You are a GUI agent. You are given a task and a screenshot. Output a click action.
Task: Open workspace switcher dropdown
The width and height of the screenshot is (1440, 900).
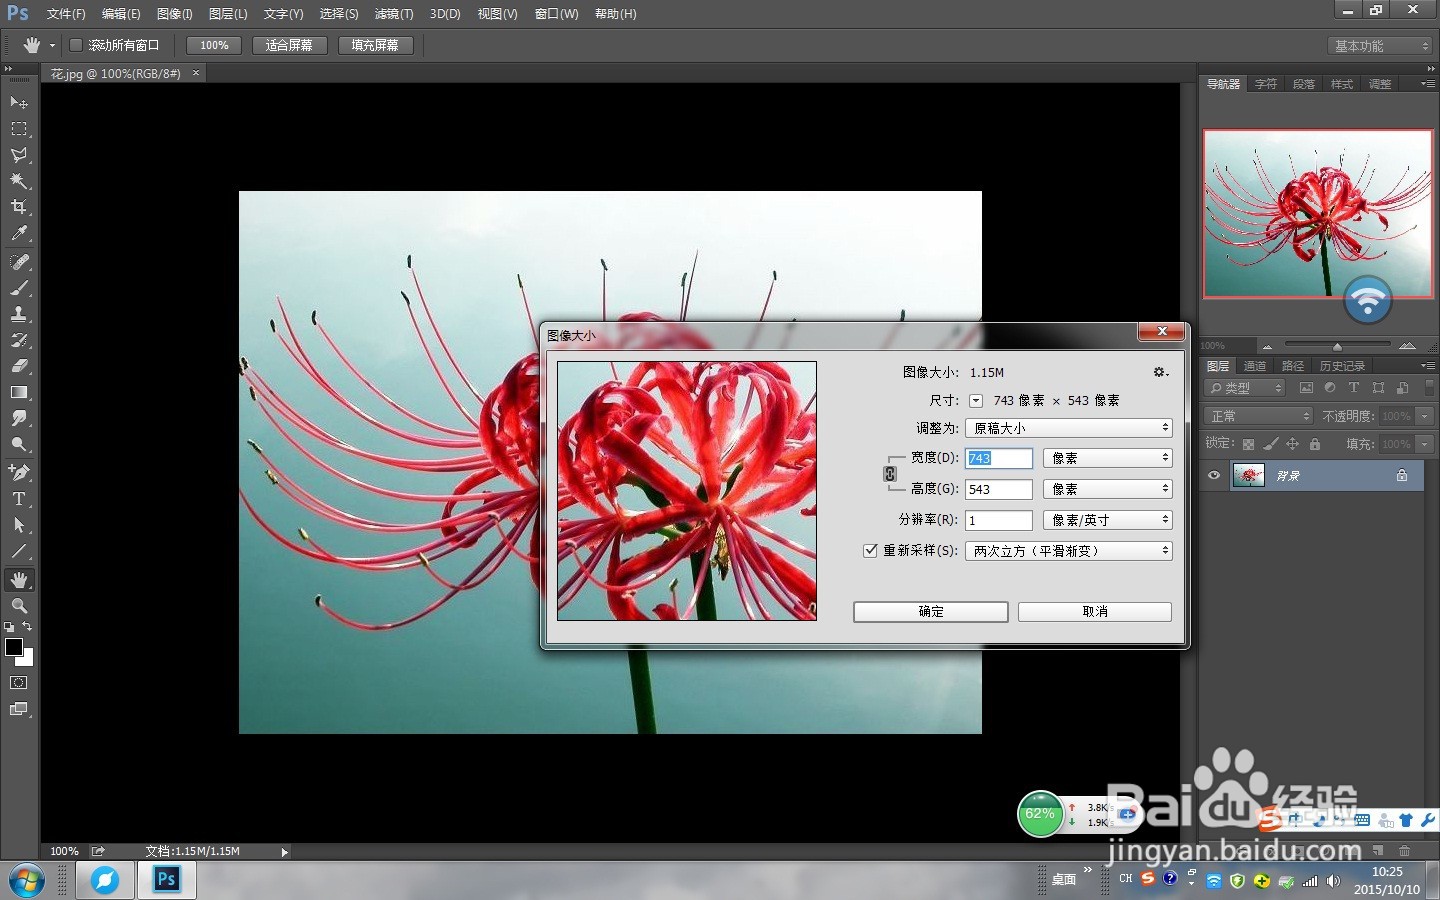pyautogui.click(x=1381, y=46)
